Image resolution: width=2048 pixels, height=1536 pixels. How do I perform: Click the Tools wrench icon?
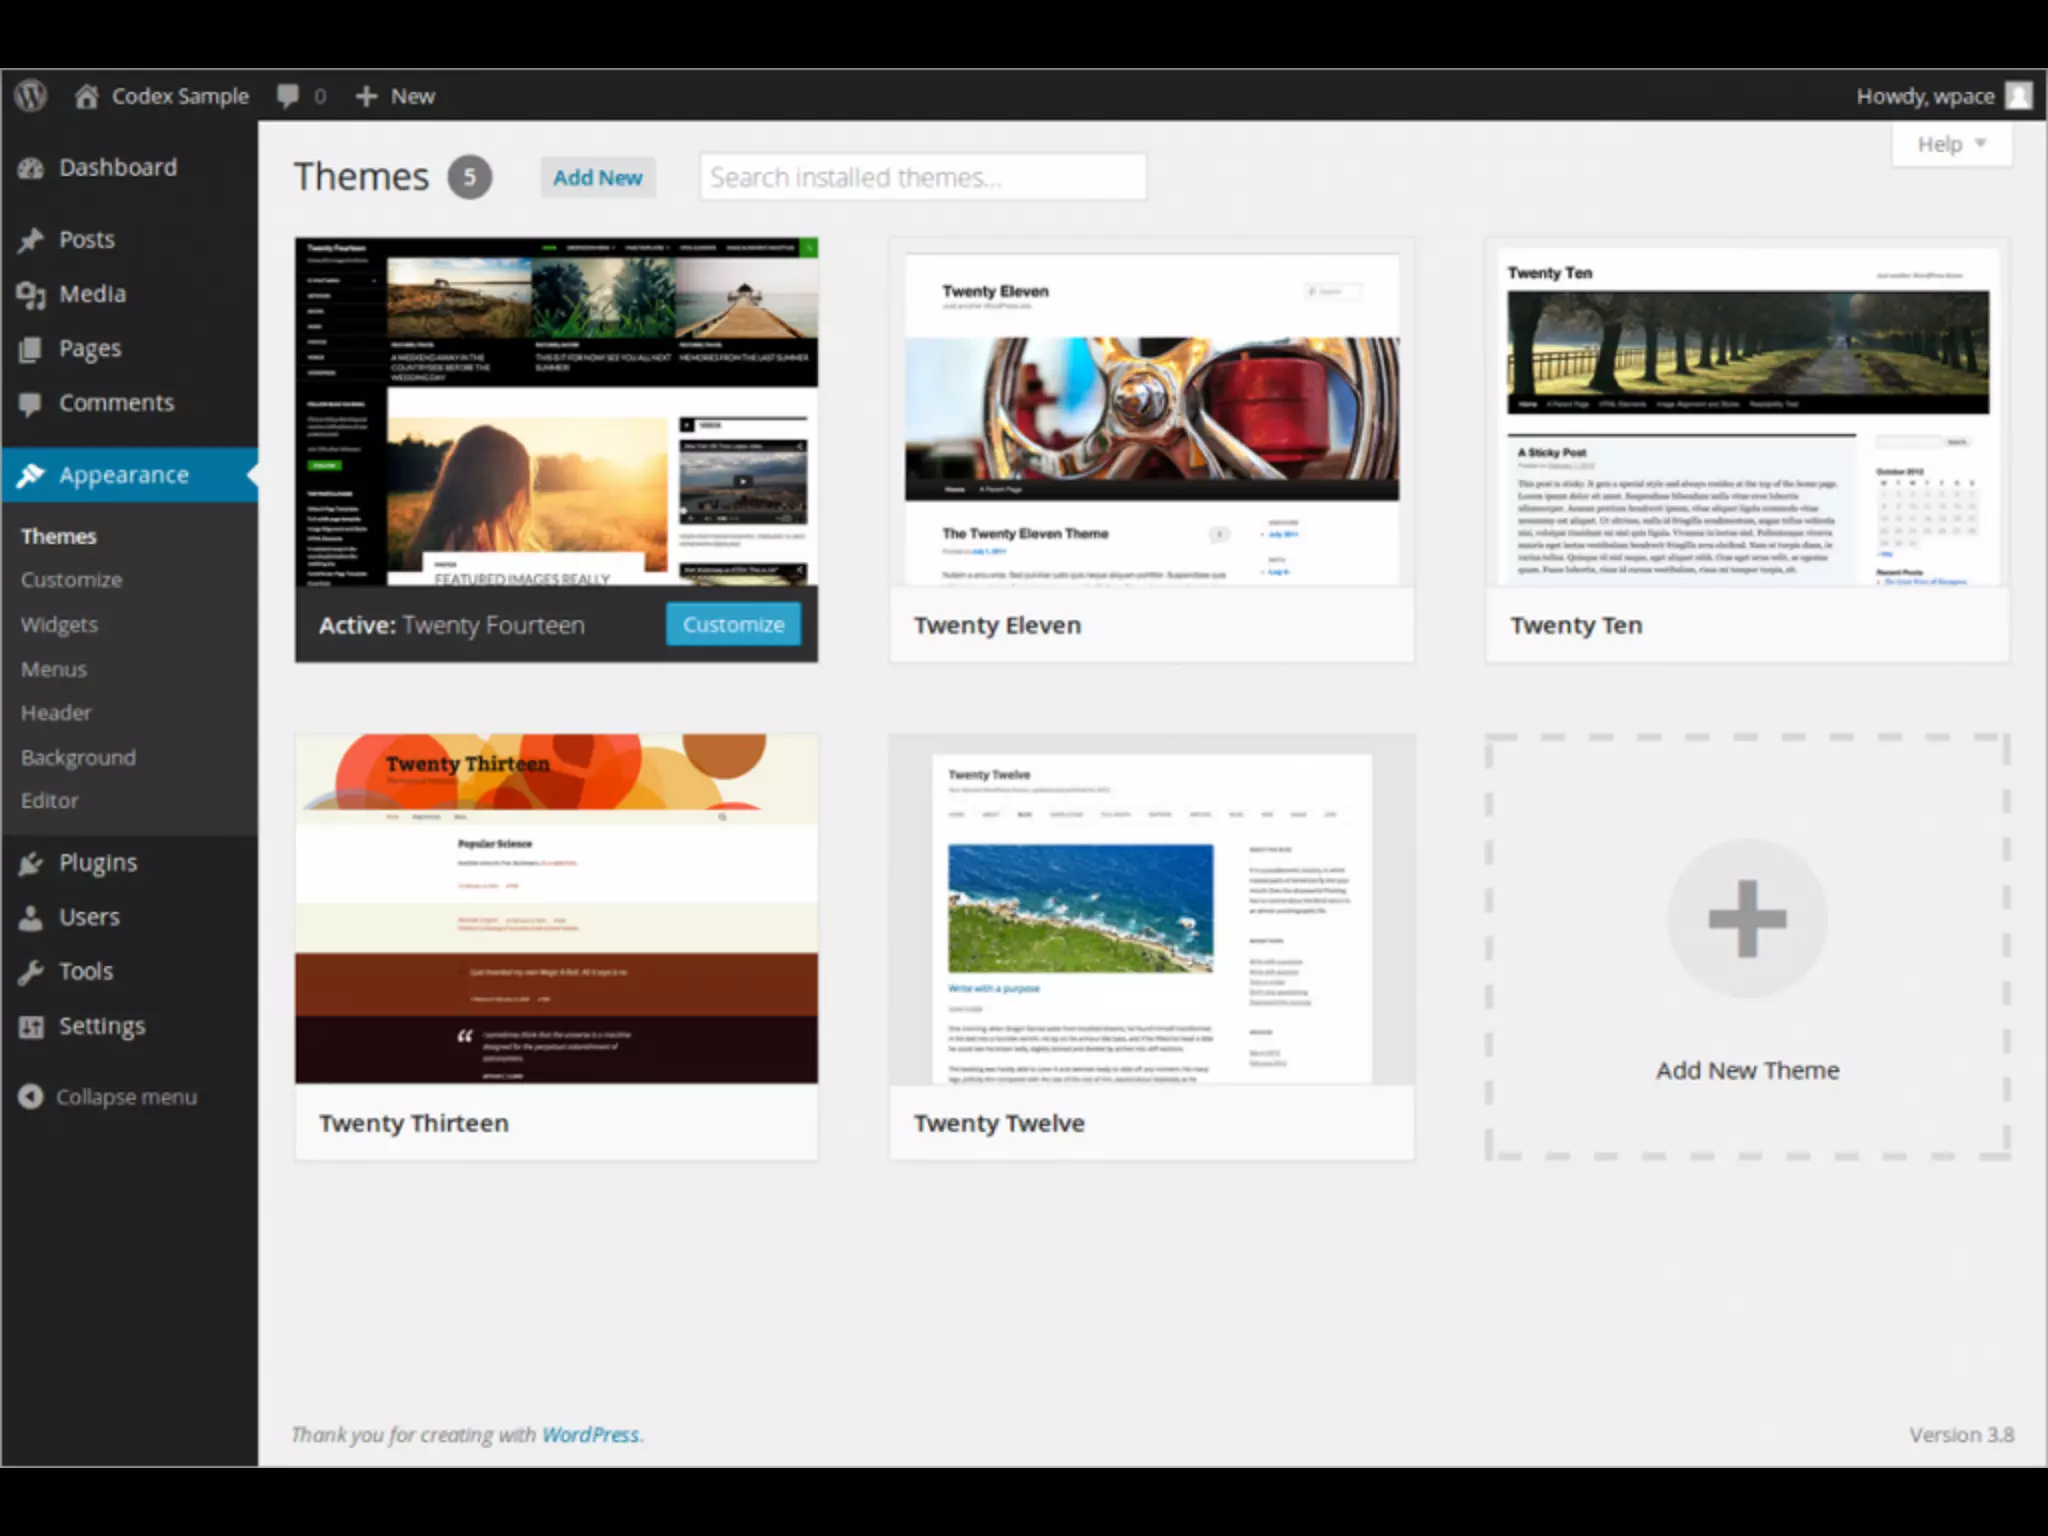point(31,971)
